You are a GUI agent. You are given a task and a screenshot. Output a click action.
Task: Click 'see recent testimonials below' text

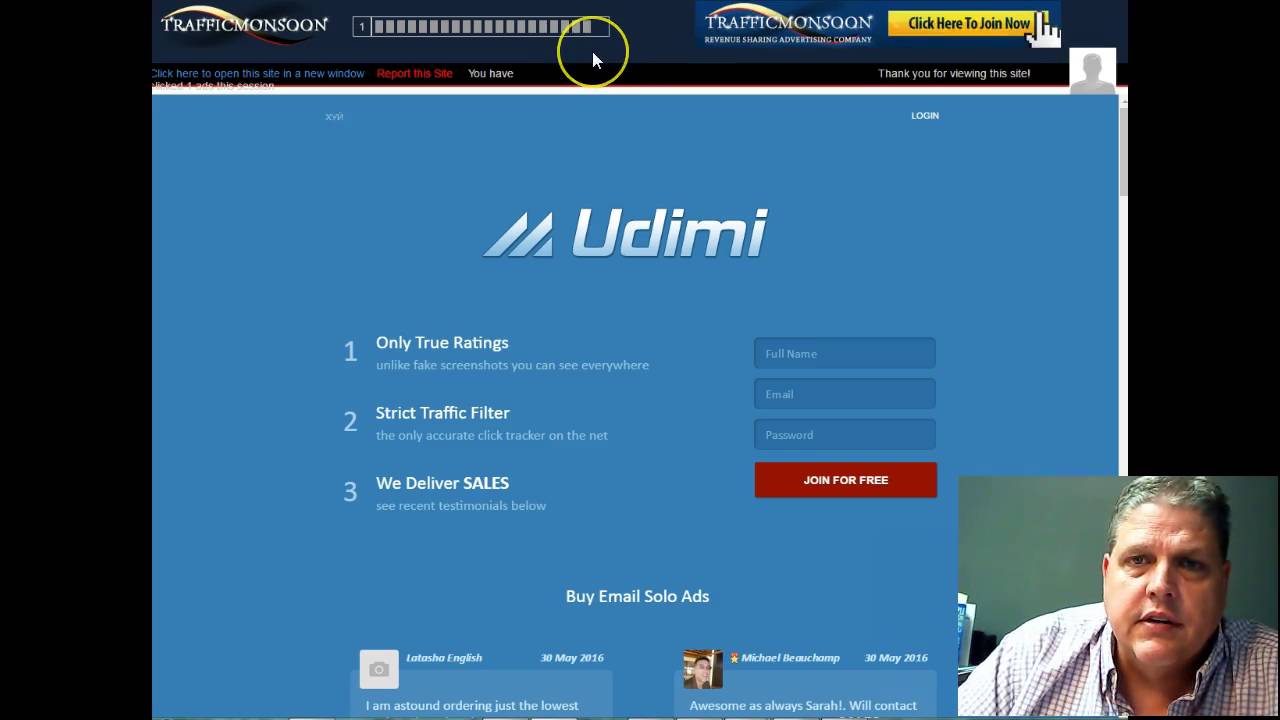[461, 506]
